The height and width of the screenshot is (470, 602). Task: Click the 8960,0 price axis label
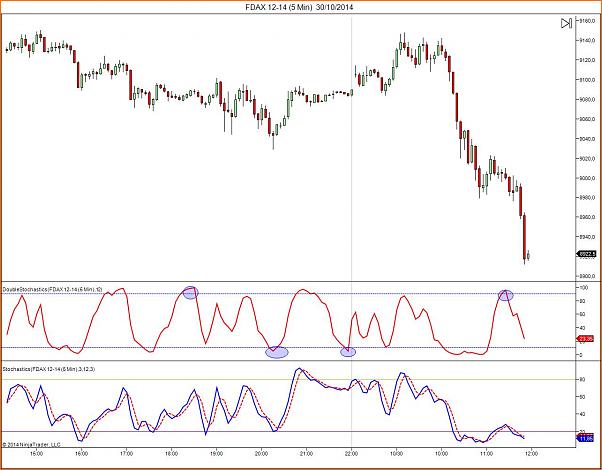(x=588, y=217)
